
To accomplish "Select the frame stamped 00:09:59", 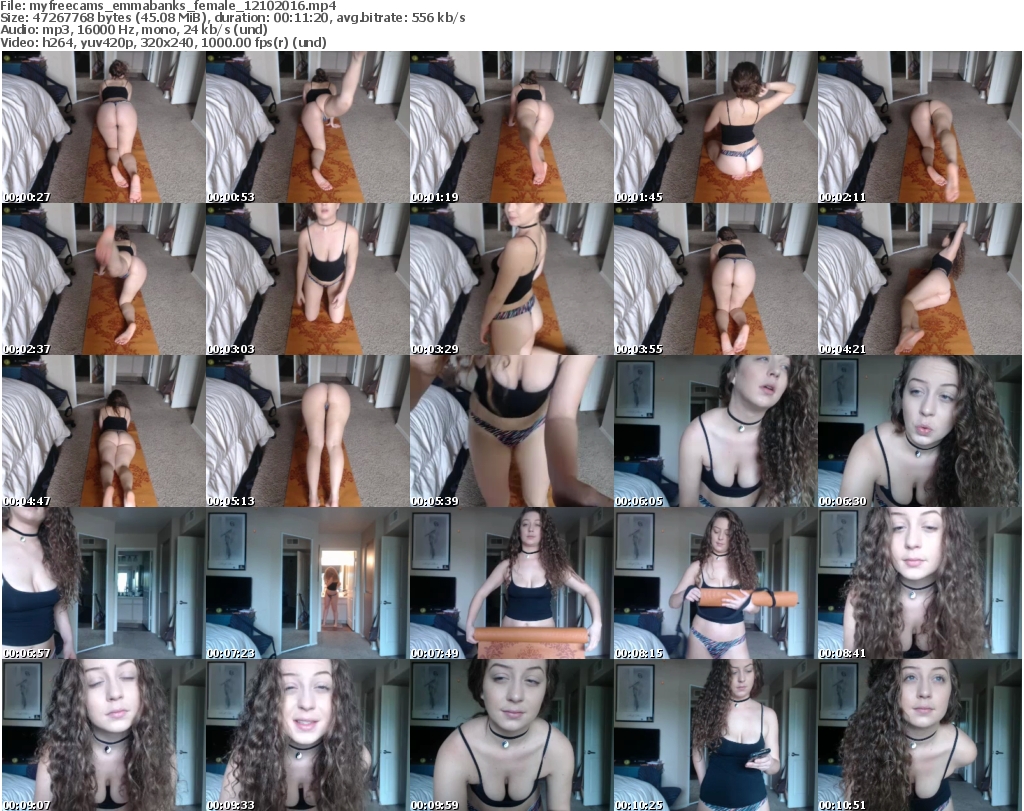I will tap(511, 735).
